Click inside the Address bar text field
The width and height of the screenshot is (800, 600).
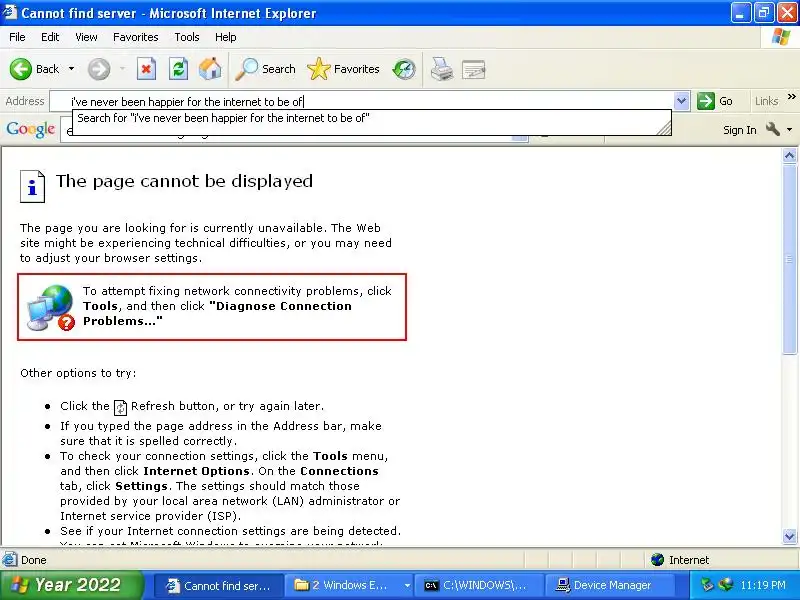(x=362, y=102)
